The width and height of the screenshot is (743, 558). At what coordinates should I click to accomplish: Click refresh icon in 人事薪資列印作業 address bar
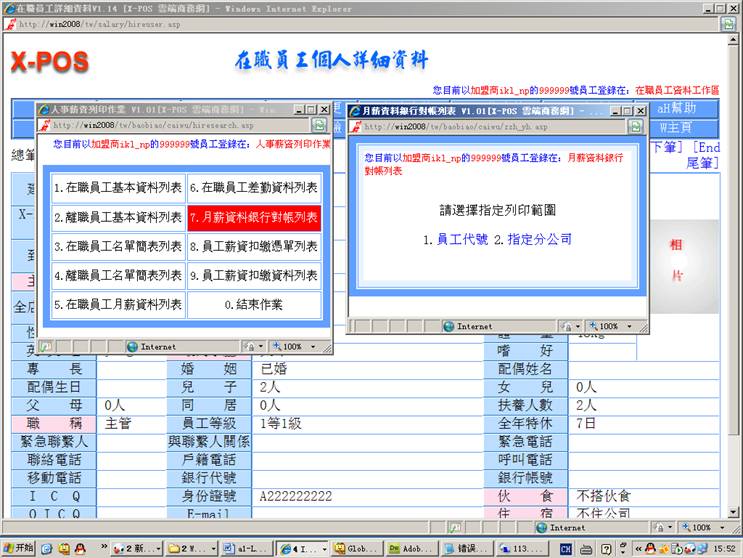(x=318, y=126)
